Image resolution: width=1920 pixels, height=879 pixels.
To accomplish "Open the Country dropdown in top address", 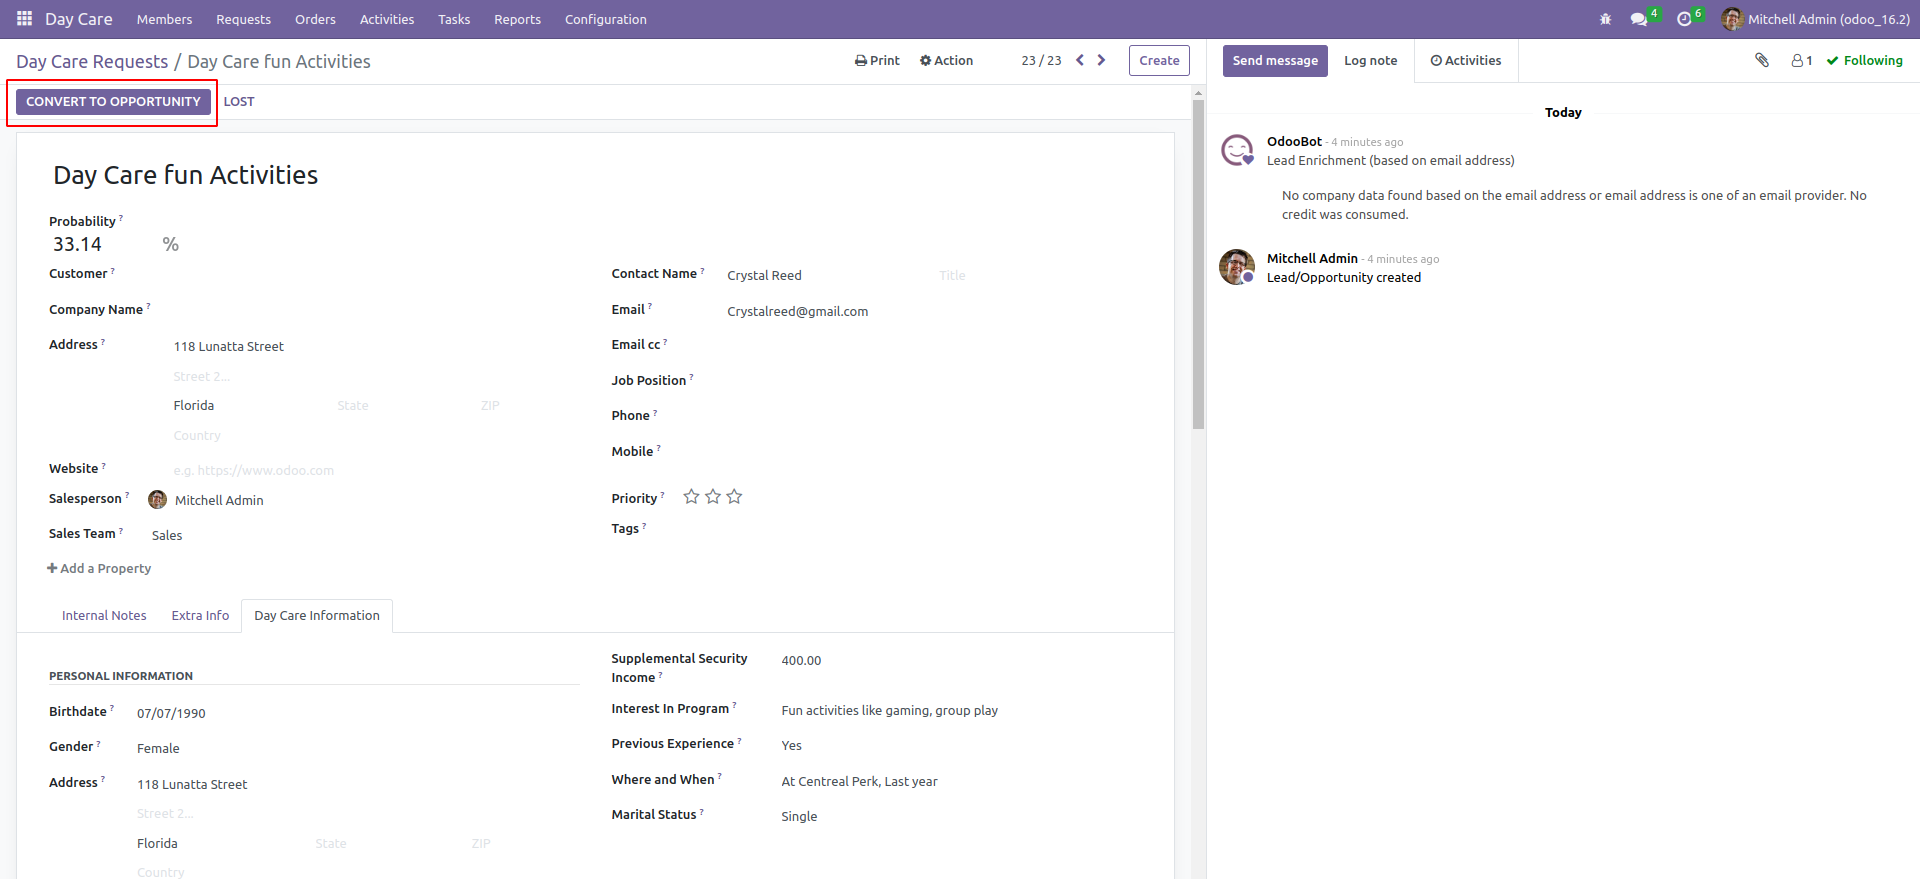I will point(375,435).
